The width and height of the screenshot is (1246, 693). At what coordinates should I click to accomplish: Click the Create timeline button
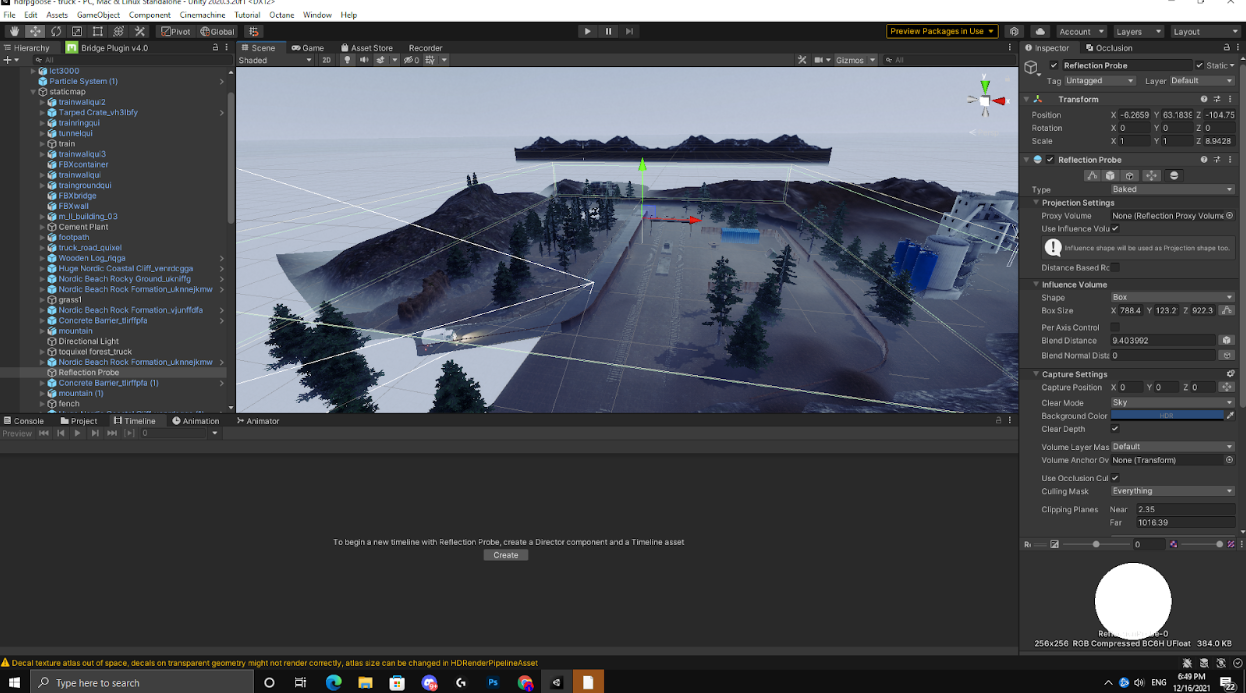tap(506, 555)
